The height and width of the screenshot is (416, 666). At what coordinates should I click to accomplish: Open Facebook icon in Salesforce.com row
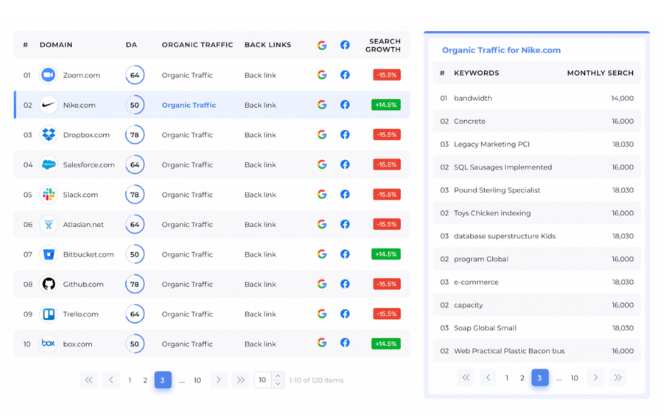(345, 164)
